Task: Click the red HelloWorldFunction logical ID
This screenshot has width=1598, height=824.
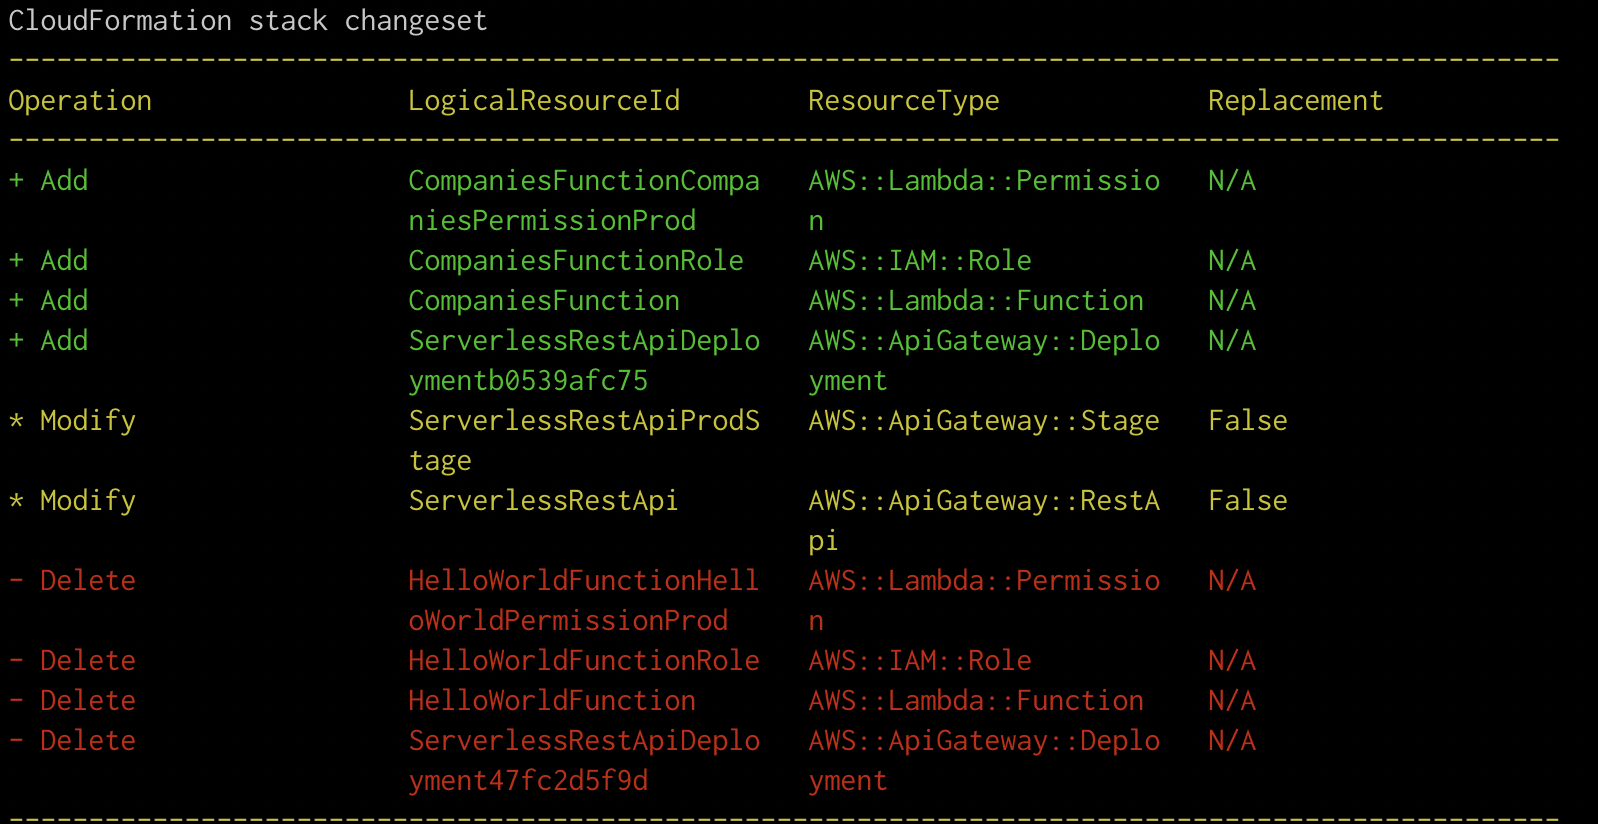Action: coord(552,701)
